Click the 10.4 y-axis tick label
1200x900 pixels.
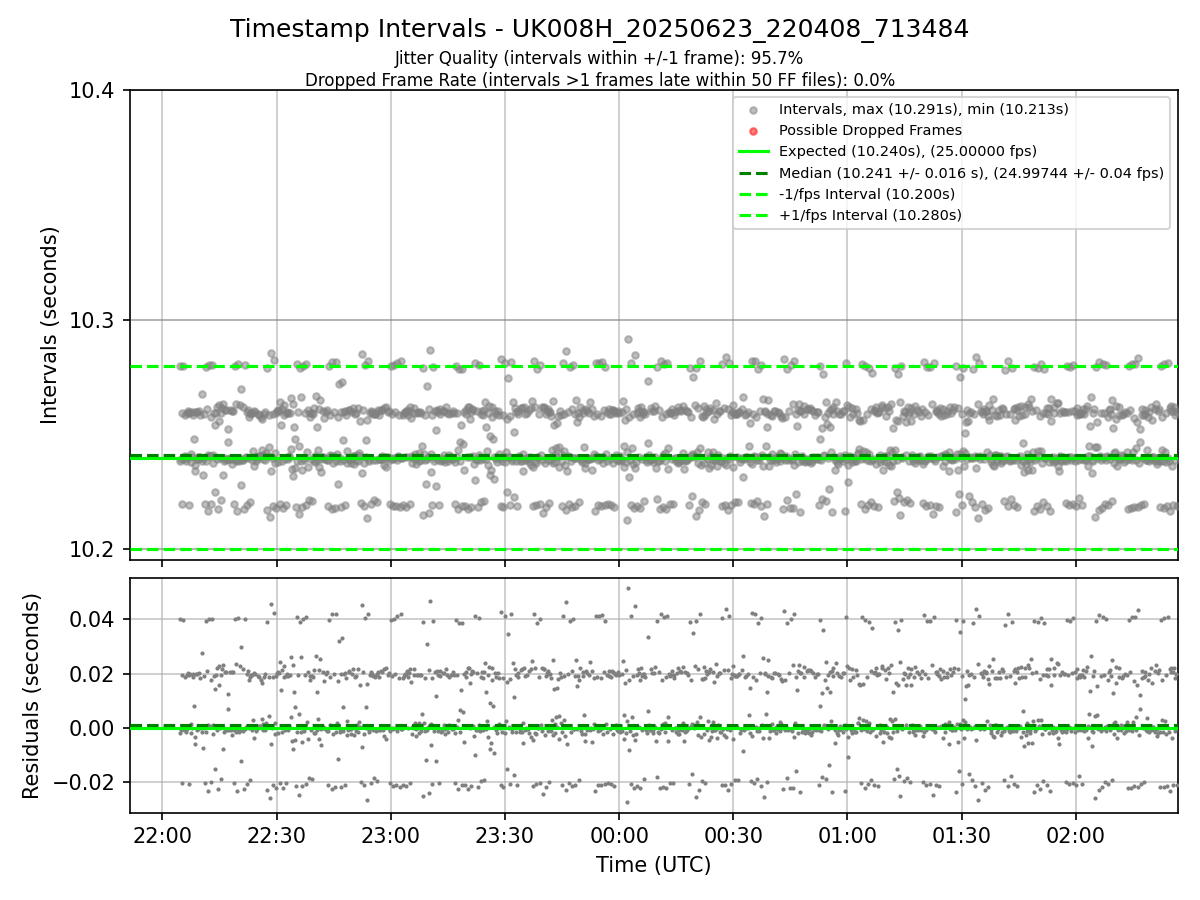(94, 91)
